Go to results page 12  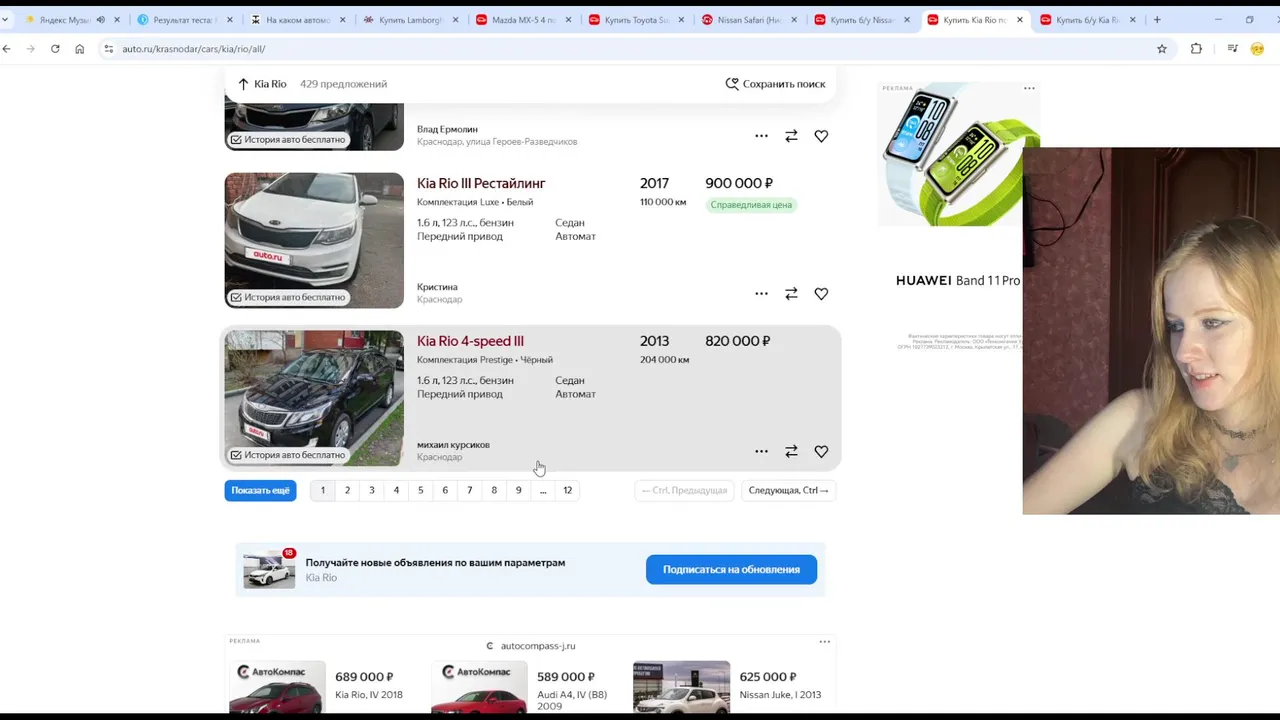point(567,490)
